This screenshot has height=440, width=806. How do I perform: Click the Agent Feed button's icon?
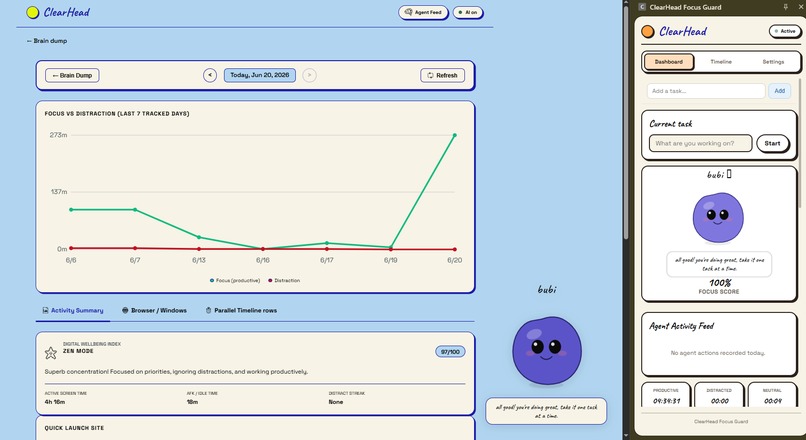[x=409, y=12]
